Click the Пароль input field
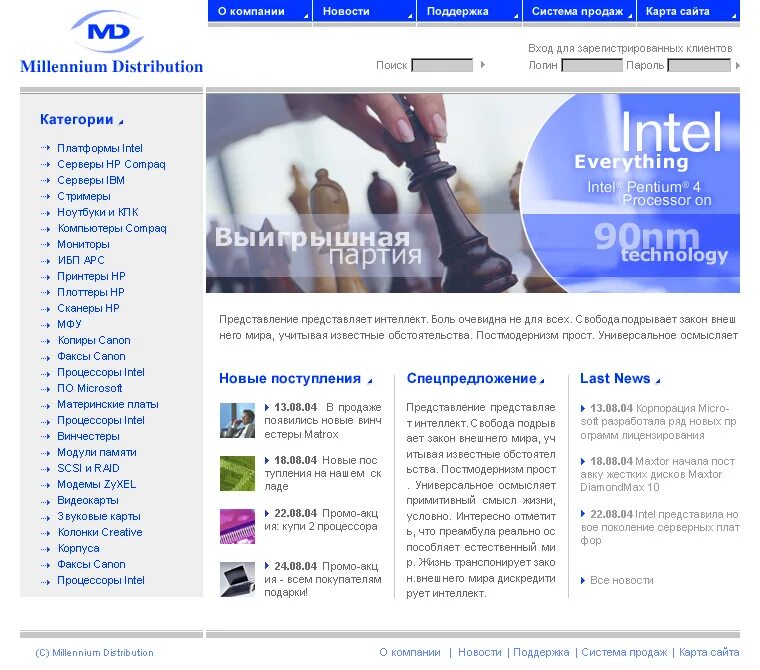Image resolution: width=760 pixels, height=670 pixels. click(699, 65)
